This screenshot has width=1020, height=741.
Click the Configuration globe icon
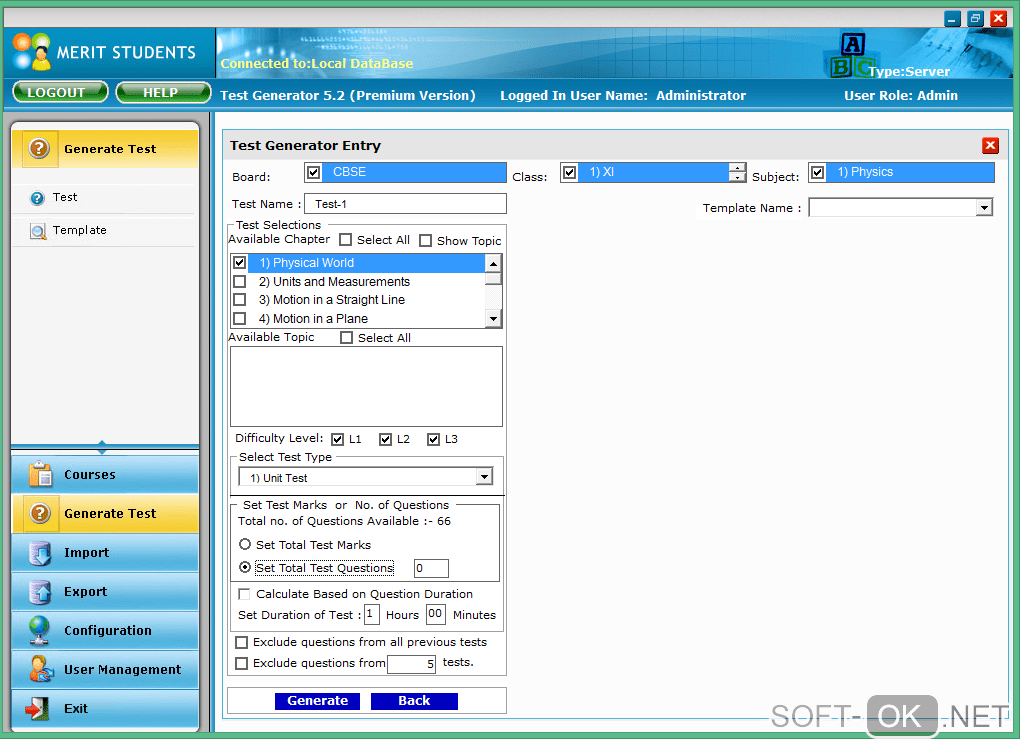point(40,630)
